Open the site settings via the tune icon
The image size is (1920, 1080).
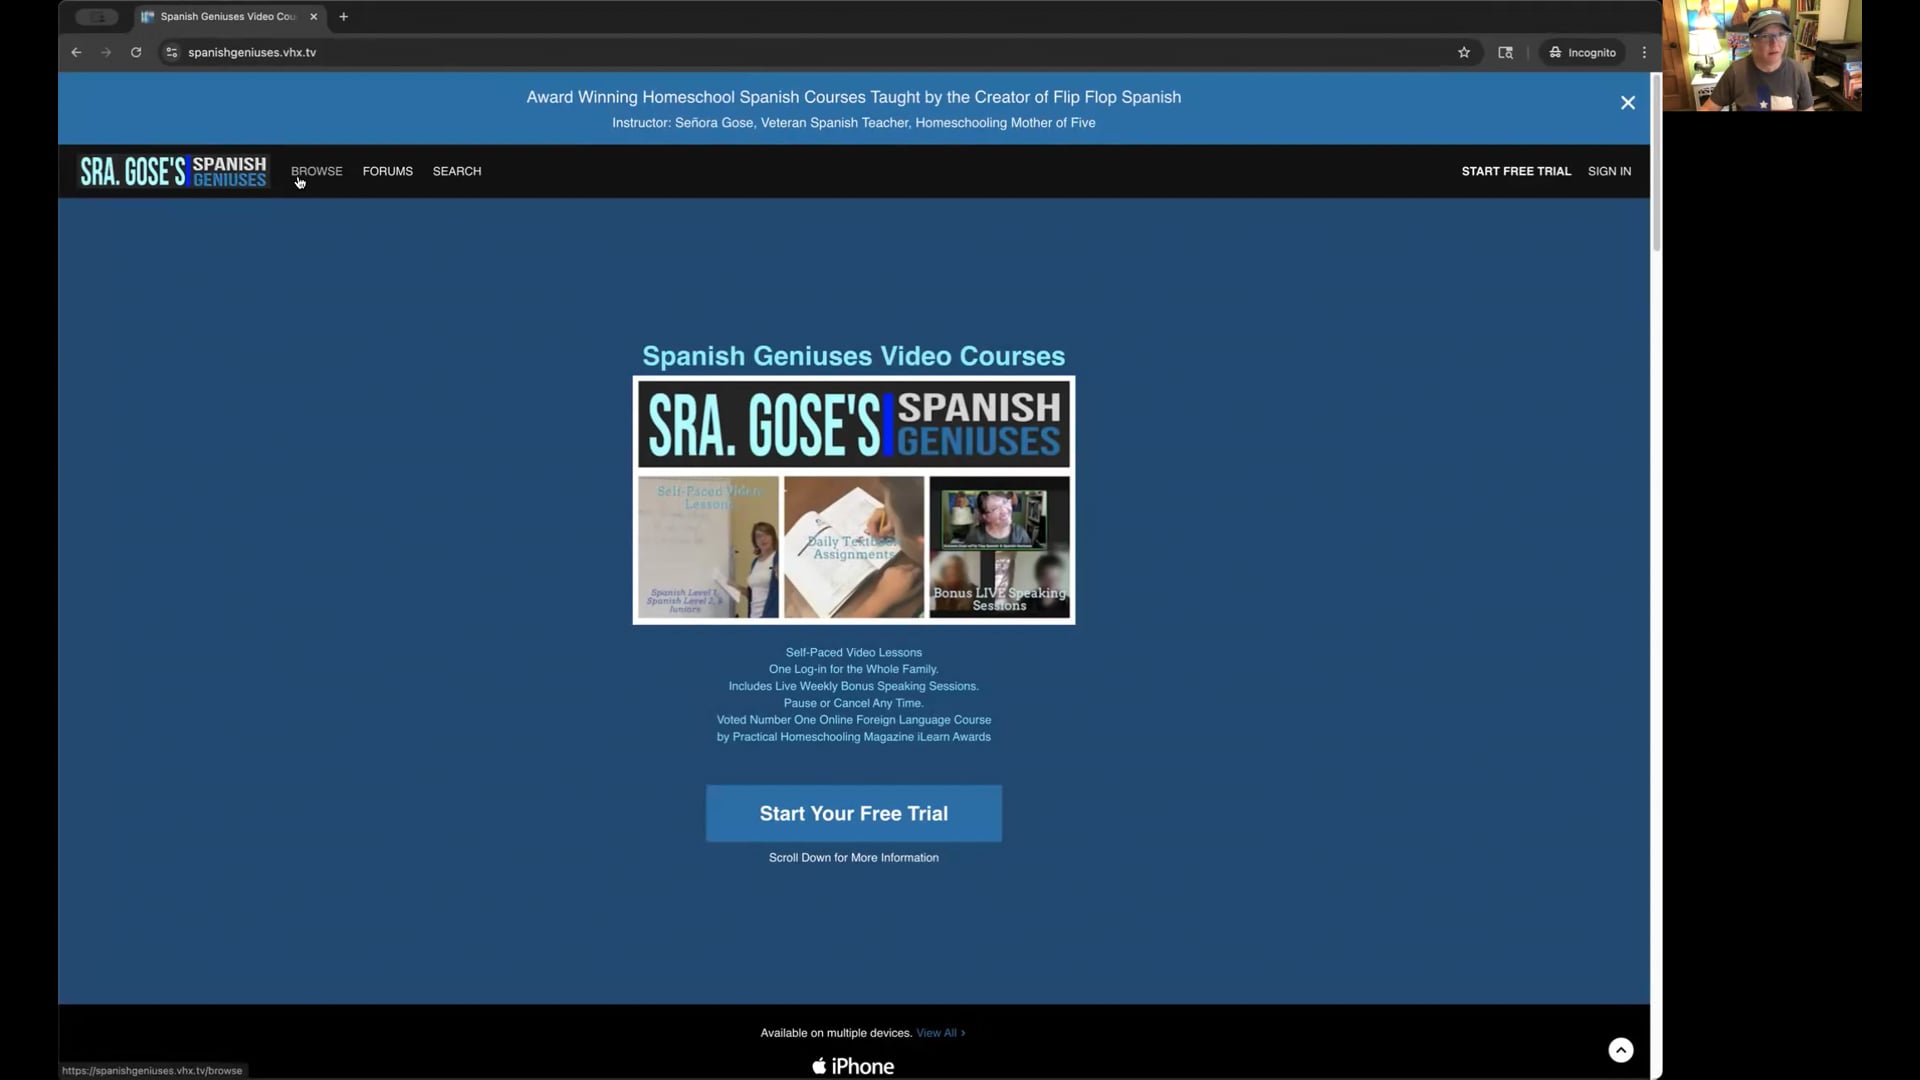tap(171, 52)
